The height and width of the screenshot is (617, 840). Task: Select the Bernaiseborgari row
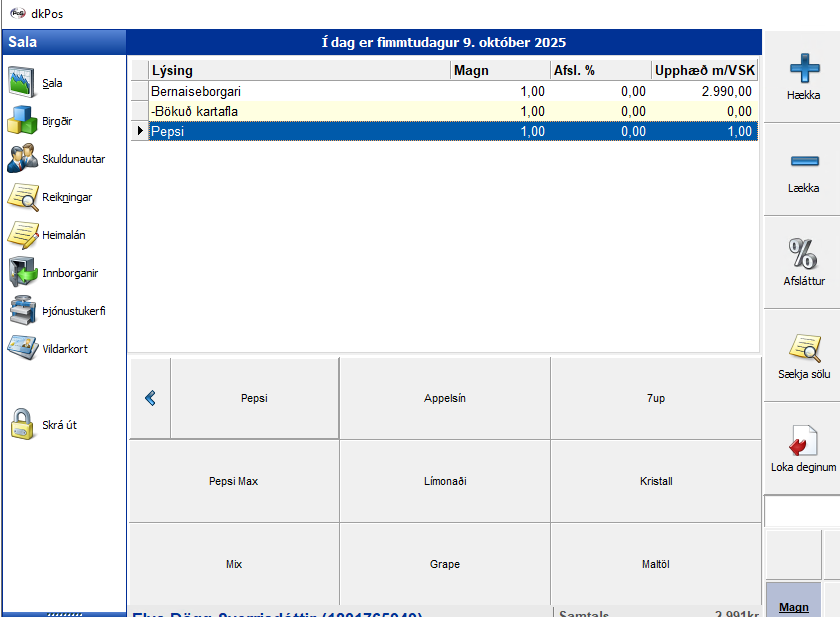click(x=300, y=91)
